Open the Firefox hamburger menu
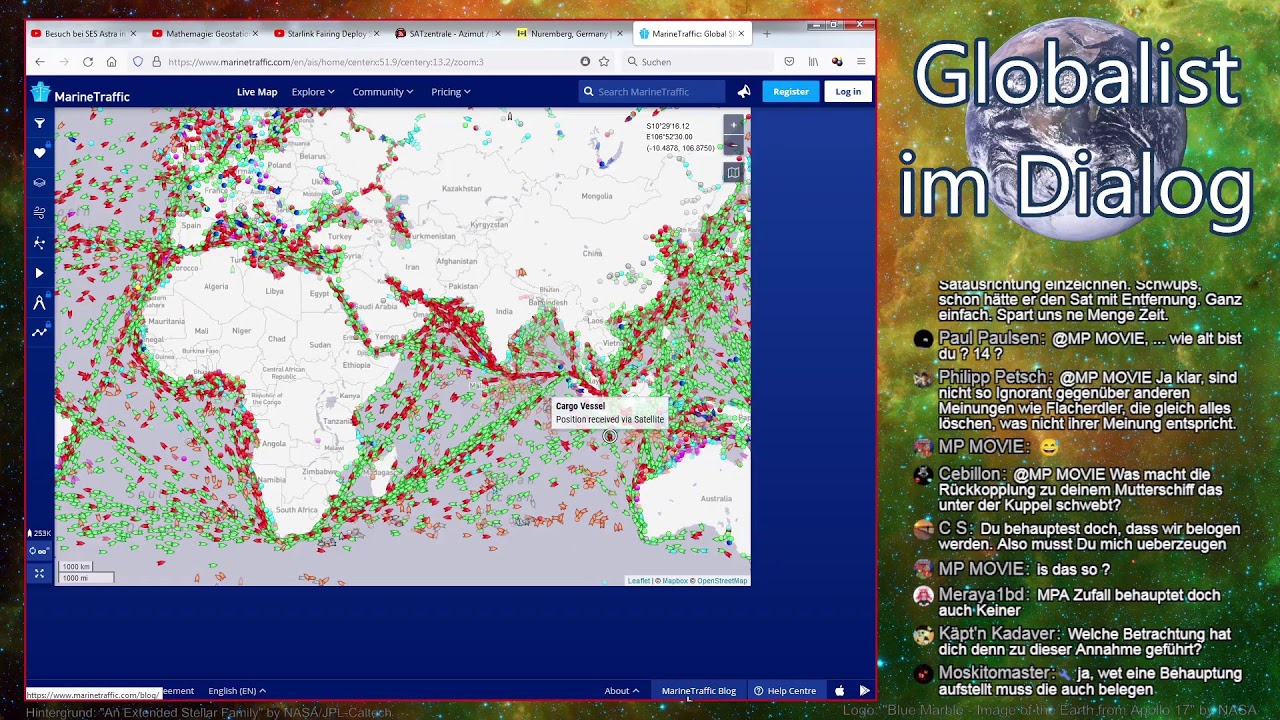This screenshot has width=1280, height=720. (x=861, y=62)
